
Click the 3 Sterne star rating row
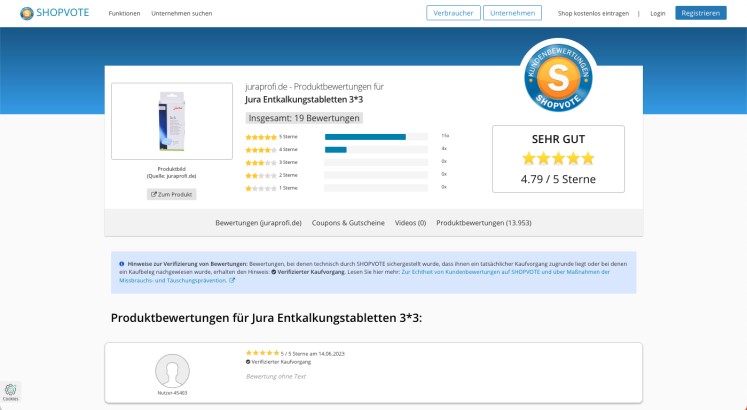[x=271, y=162]
